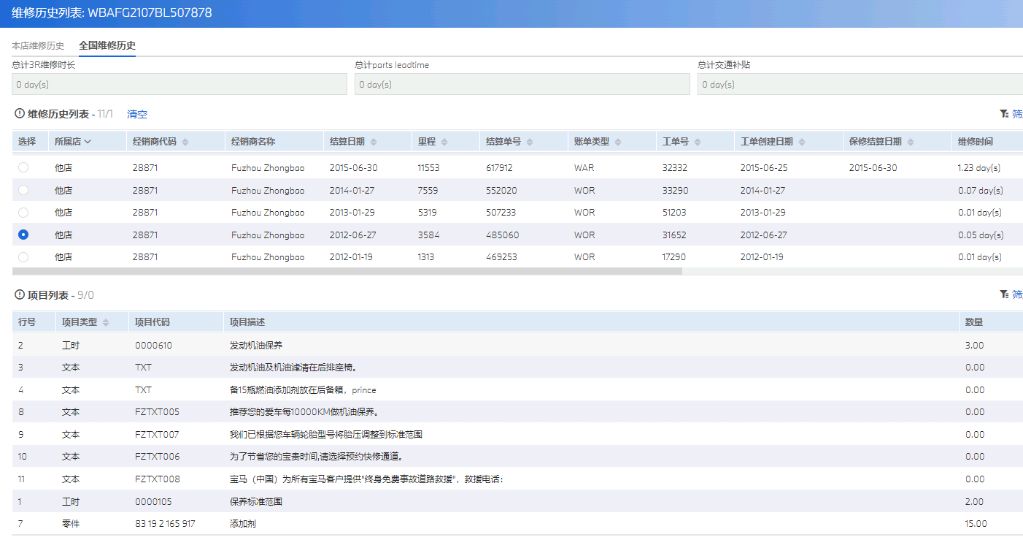Click item code FZTXT007
Screen dimensions: 1023x559
[x=157, y=434]
